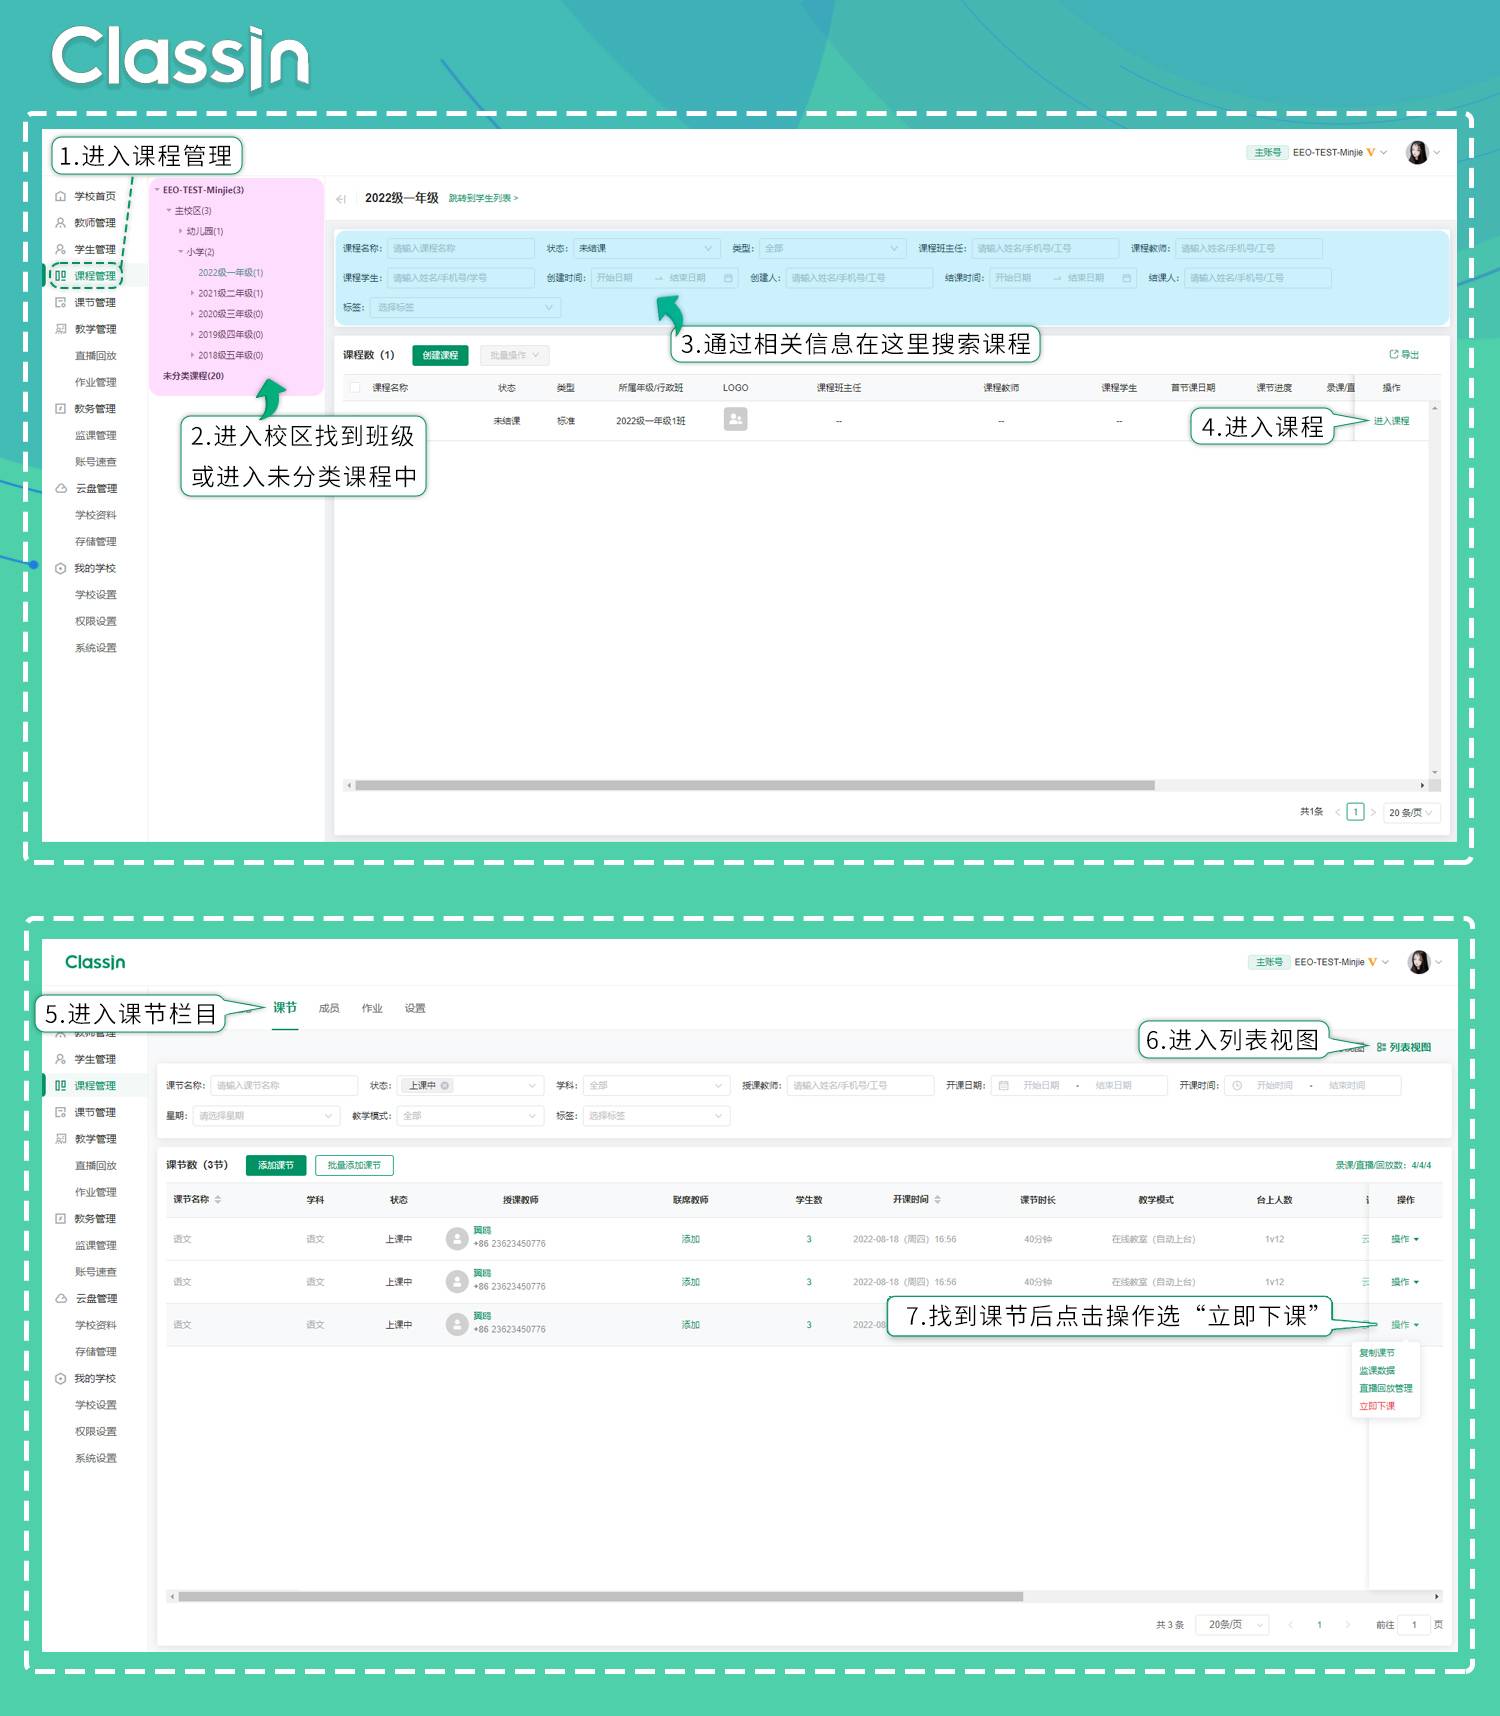Image resolution: width=1500 pixels, height=1716 pixels.
Task: Open the 批量操作 dropdown button
Action: click(514, 355)
